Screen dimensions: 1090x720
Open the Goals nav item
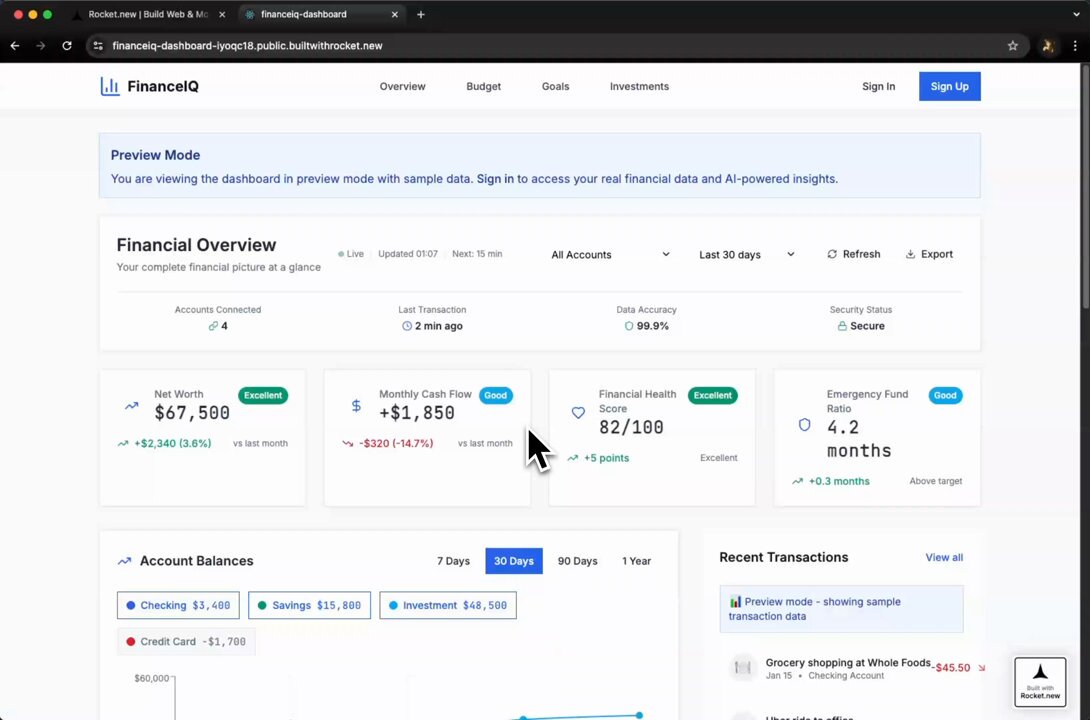[555, 86]
